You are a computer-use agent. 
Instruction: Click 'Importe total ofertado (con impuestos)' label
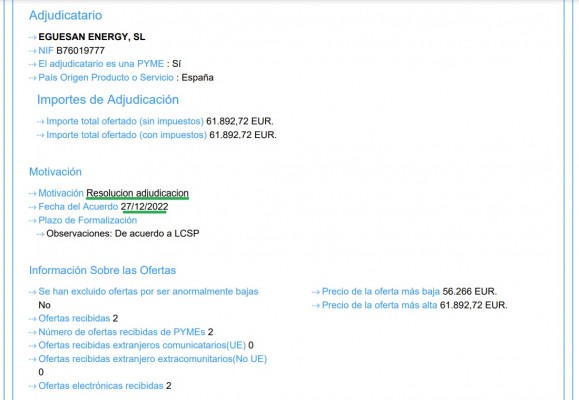(126, 135)
